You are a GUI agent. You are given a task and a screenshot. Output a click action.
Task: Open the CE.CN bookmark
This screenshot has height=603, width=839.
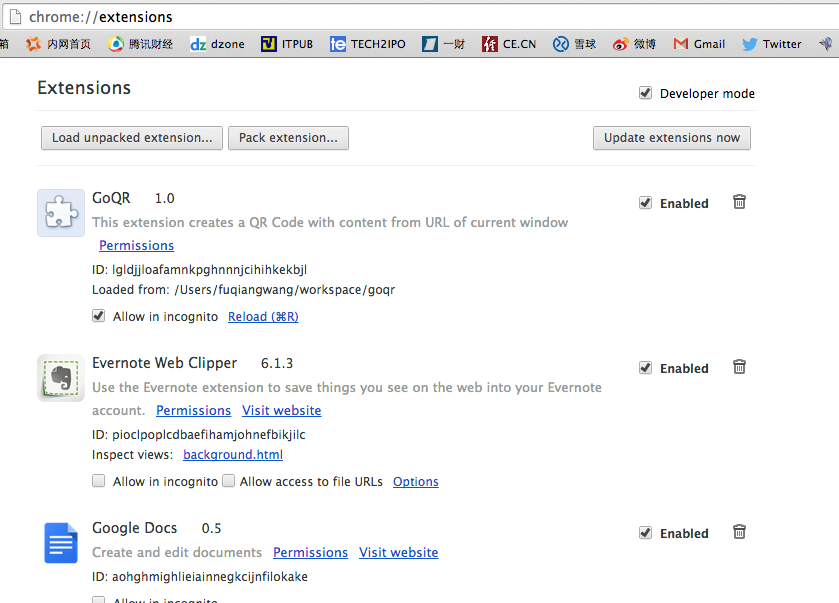pyautogui.click(x=509, y=44)
